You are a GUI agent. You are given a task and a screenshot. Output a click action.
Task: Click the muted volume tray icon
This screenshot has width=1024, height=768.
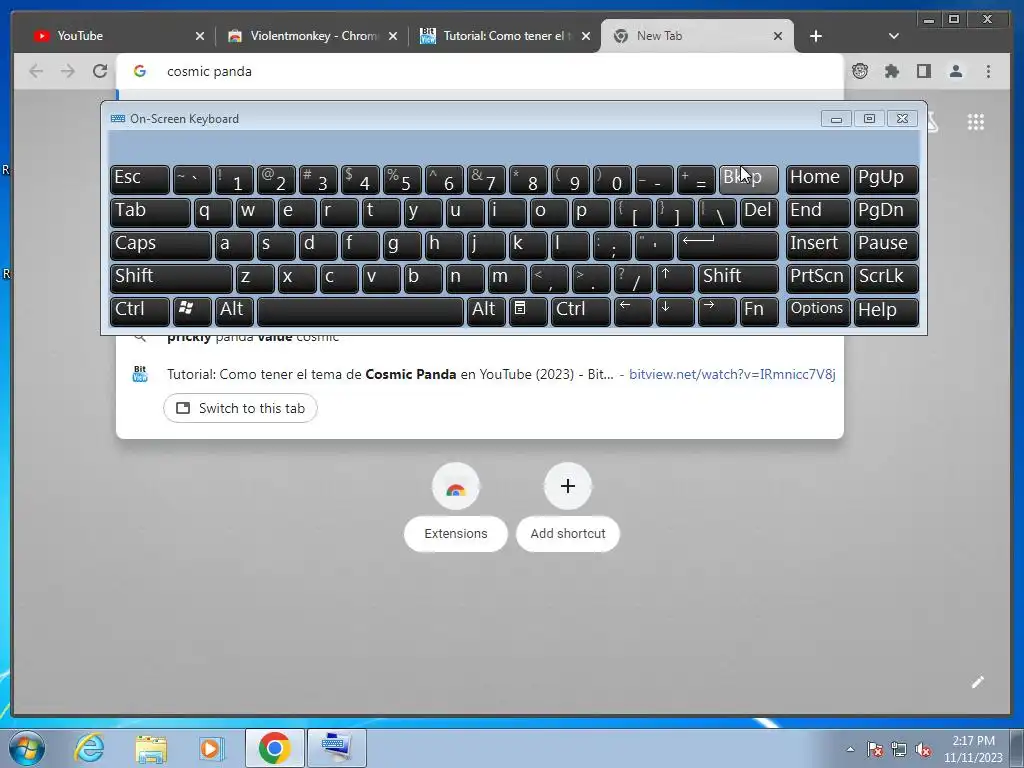923,749
